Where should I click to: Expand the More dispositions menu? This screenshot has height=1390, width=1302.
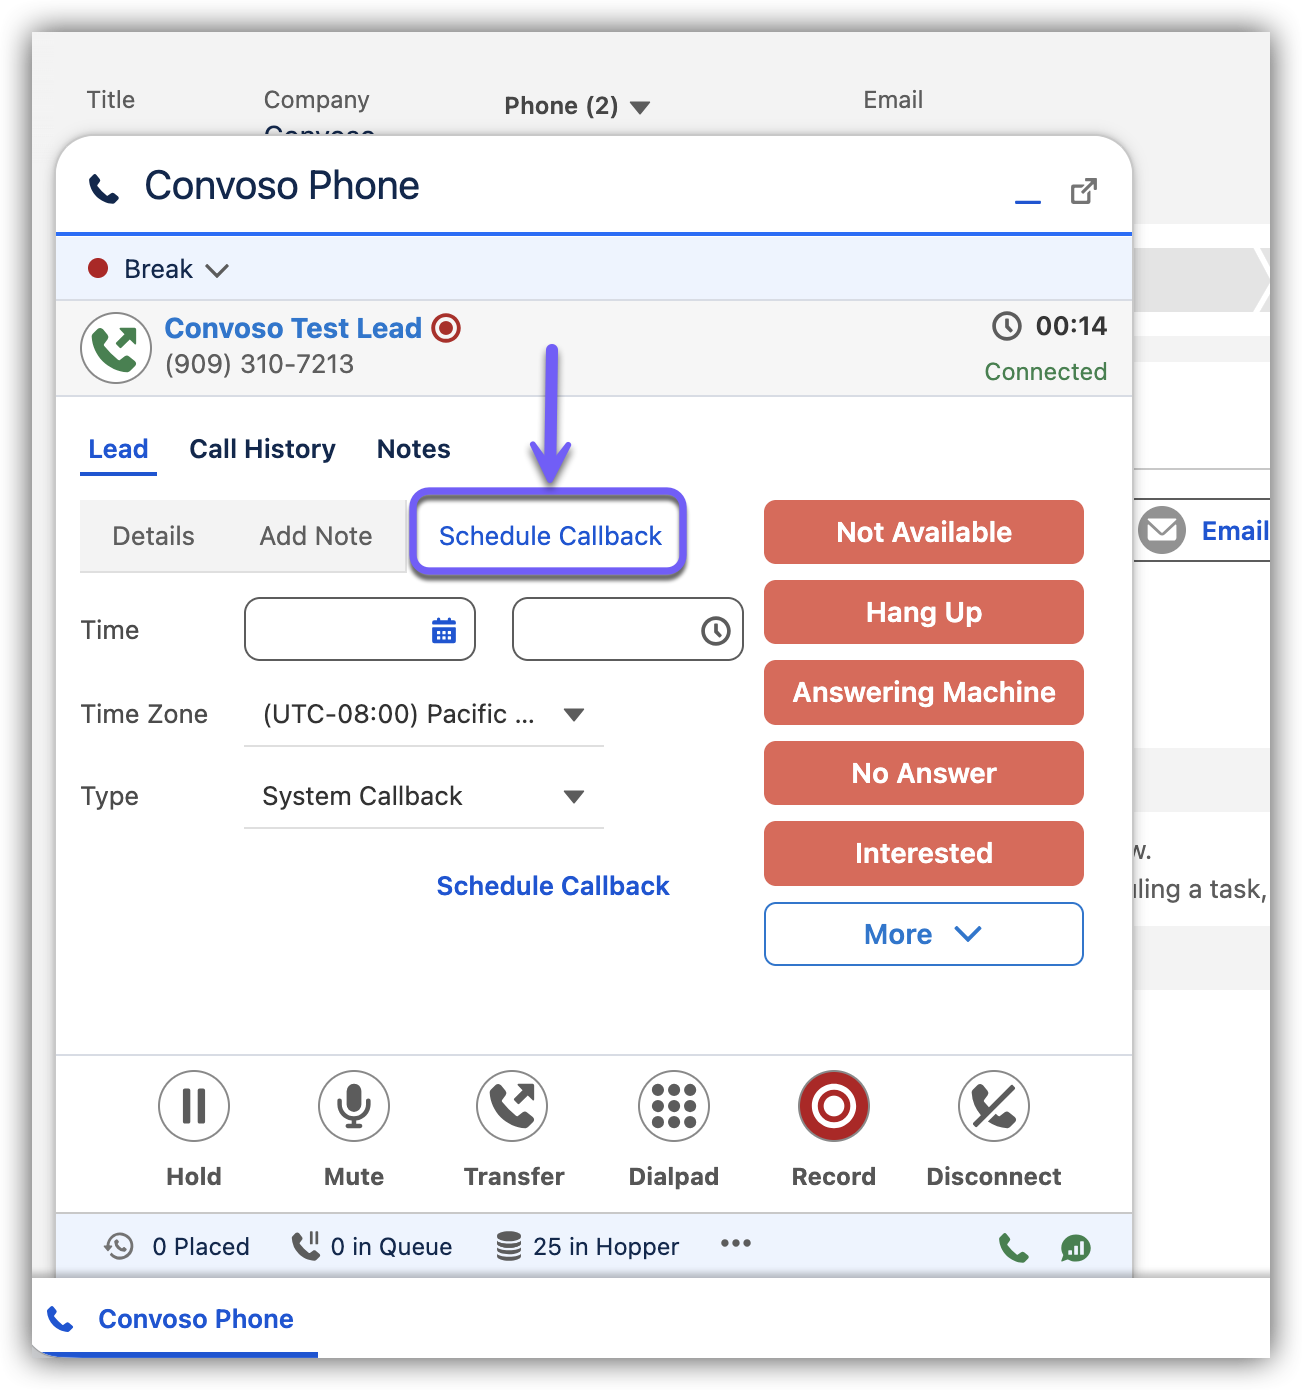(x=923, y=934)
